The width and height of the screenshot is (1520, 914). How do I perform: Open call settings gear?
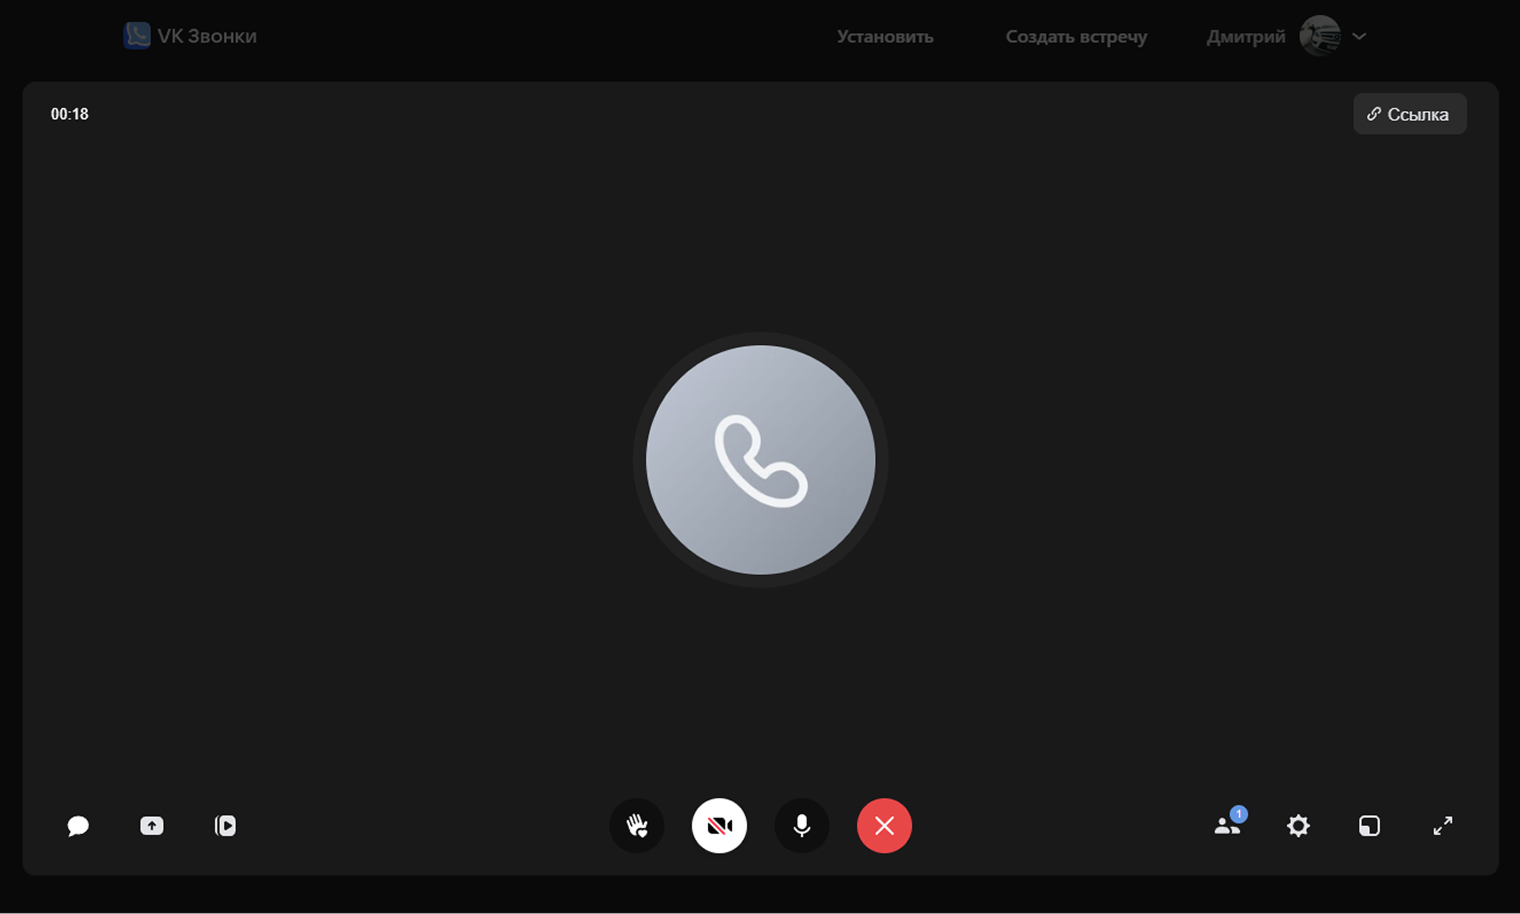coord(1298,826)
